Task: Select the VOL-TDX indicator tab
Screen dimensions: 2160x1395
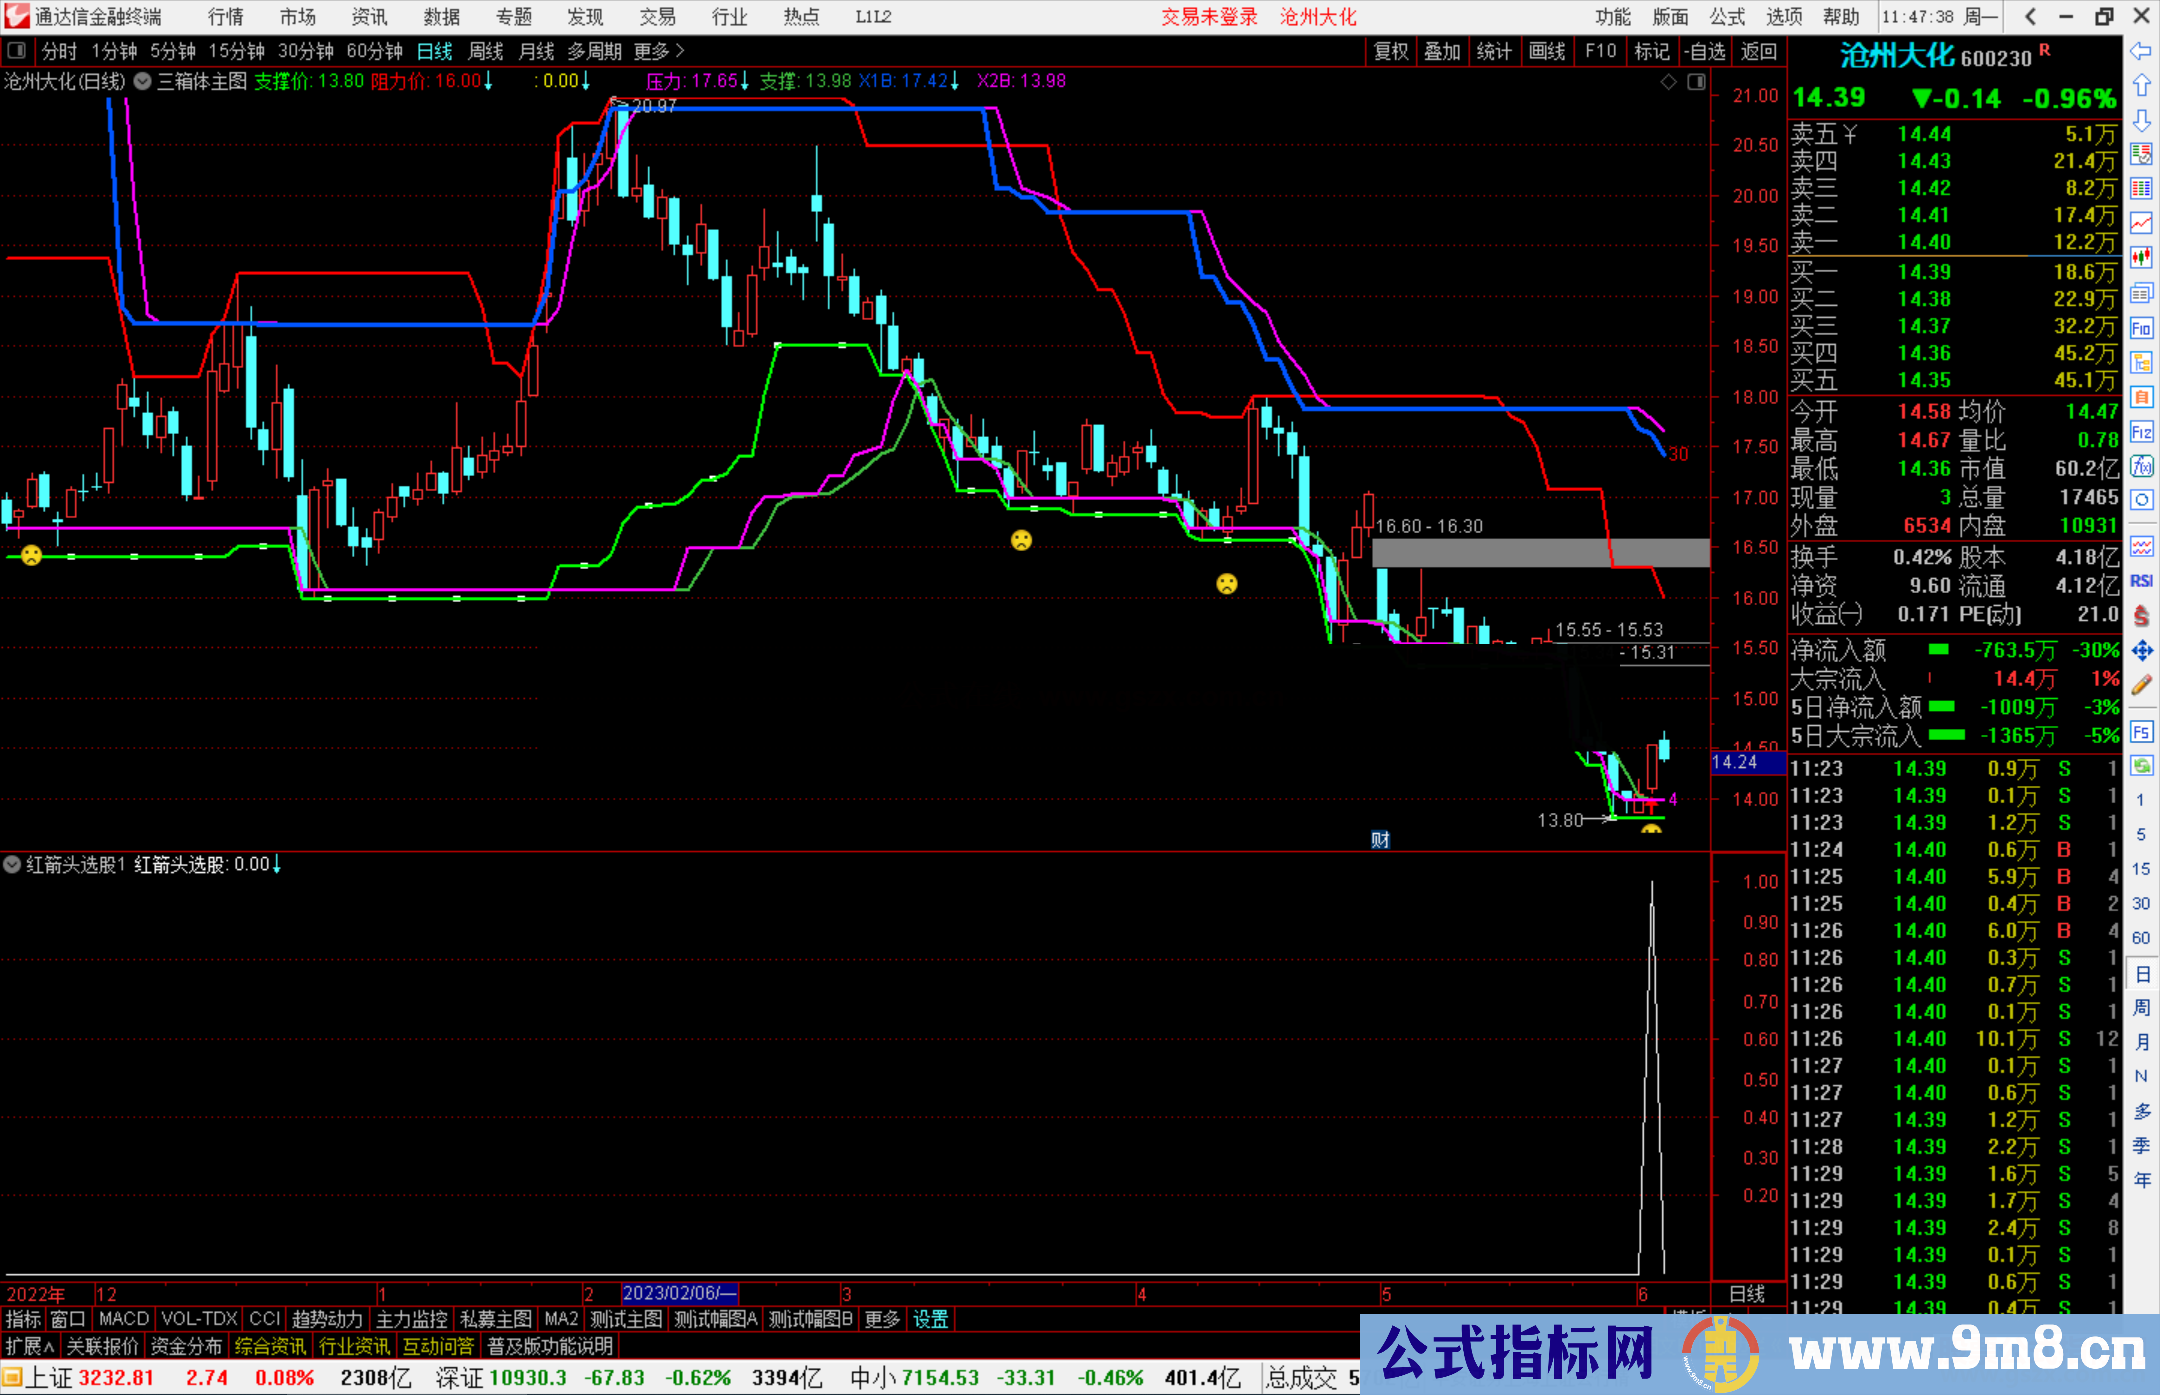Action: 199,1319
